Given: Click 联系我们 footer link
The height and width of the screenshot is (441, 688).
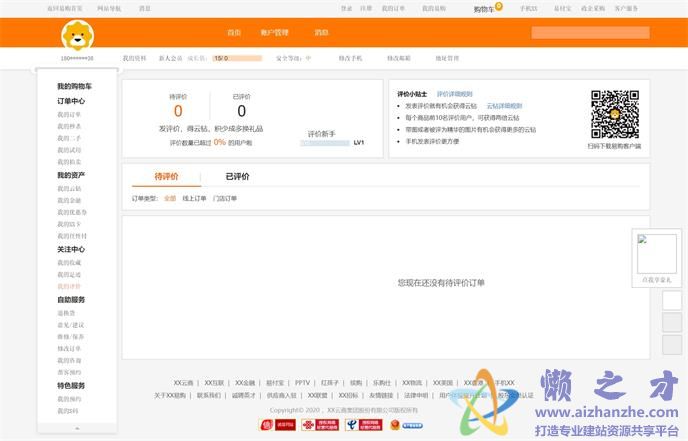Looking at the screenshot, I should (x=209, y=395).
